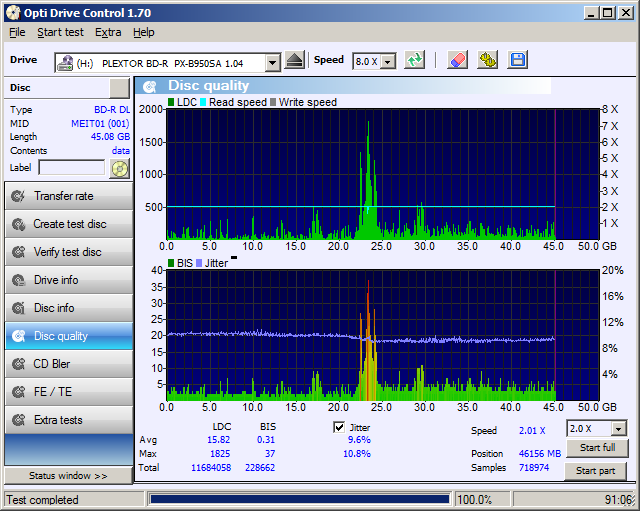
Task: Click the test progress bar
Action: [x=300, y=499]
